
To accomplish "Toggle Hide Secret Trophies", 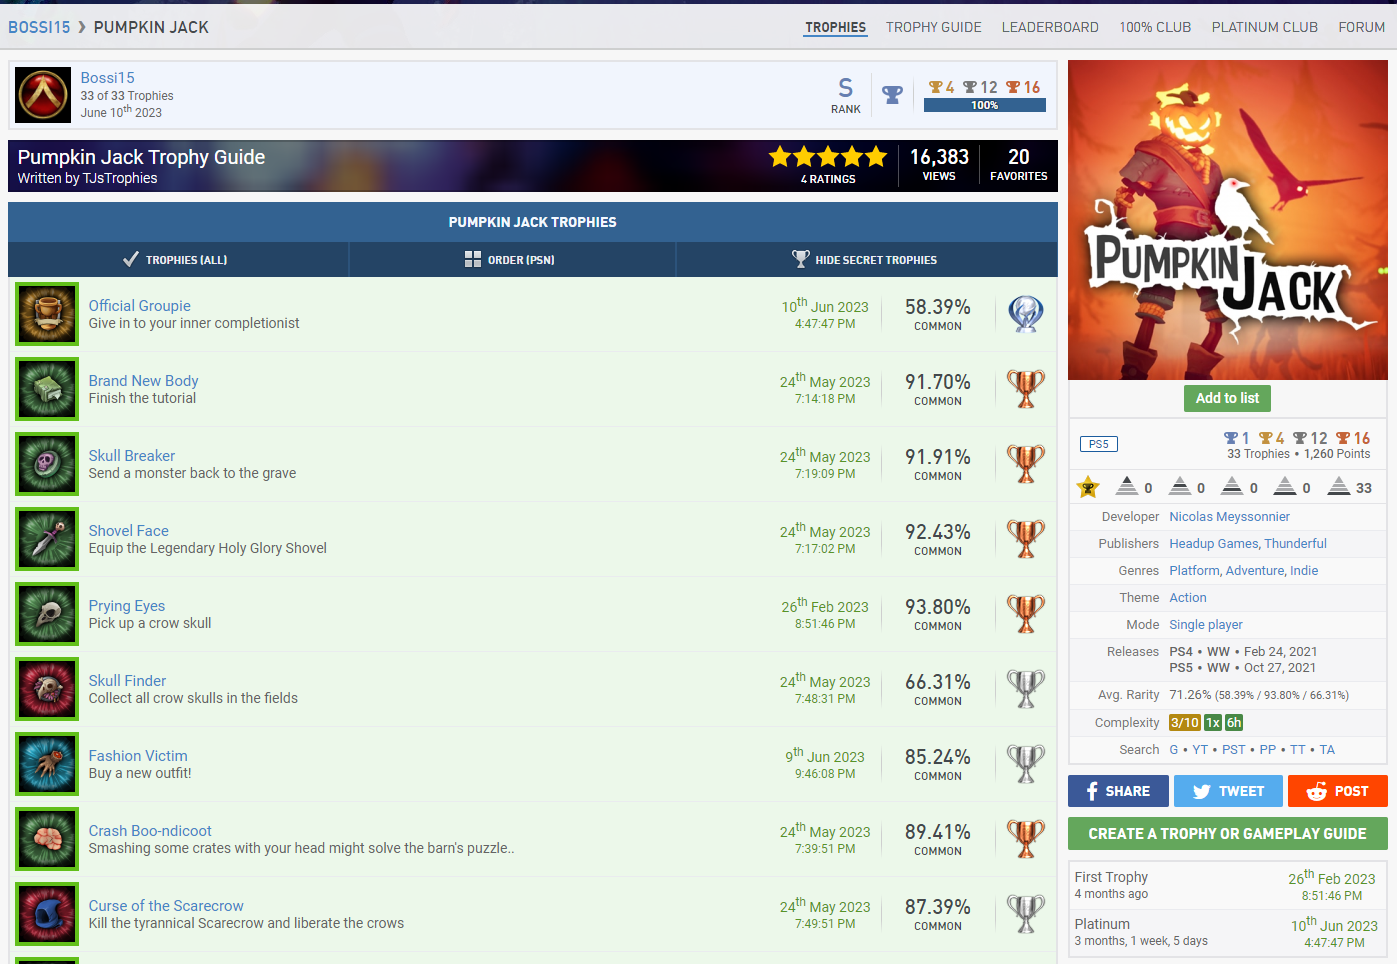I will coord(865,260).
